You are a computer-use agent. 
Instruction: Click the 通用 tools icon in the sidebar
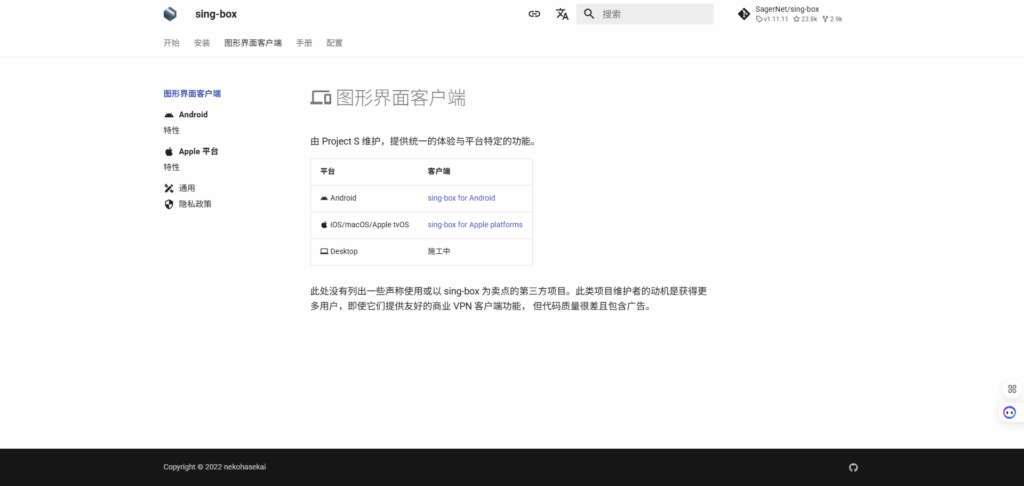[x=169, y=188]
